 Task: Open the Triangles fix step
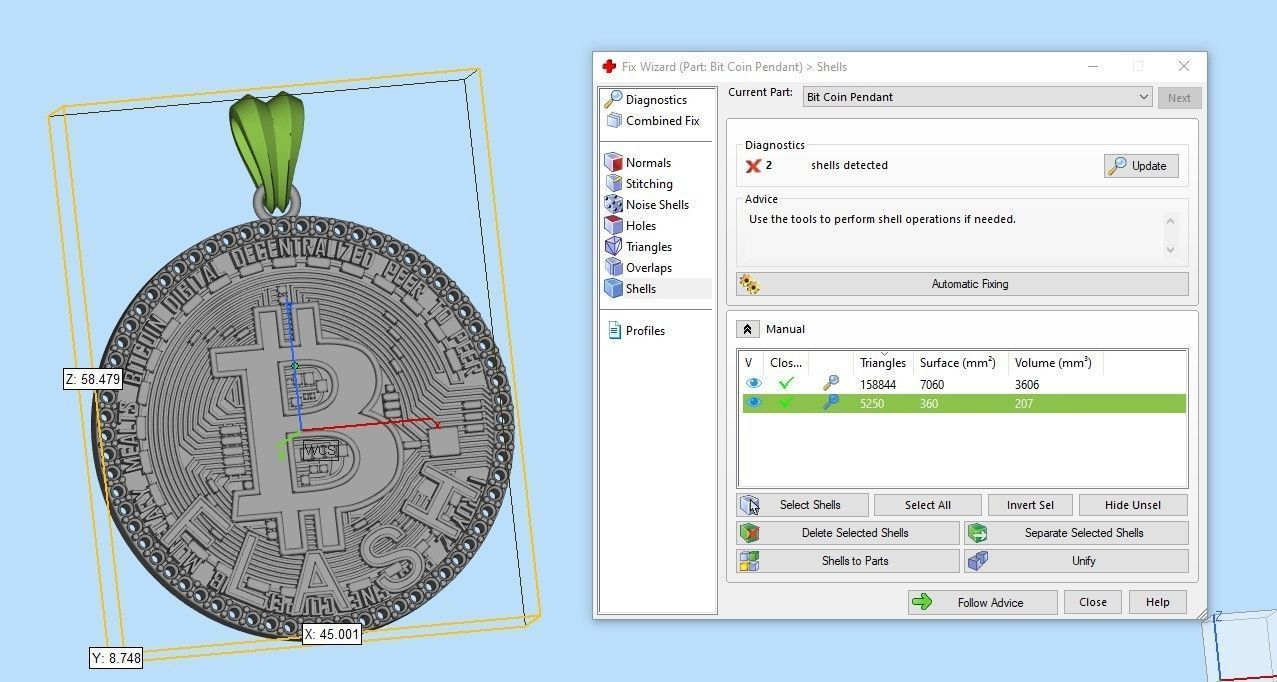(x=649, y=247)
